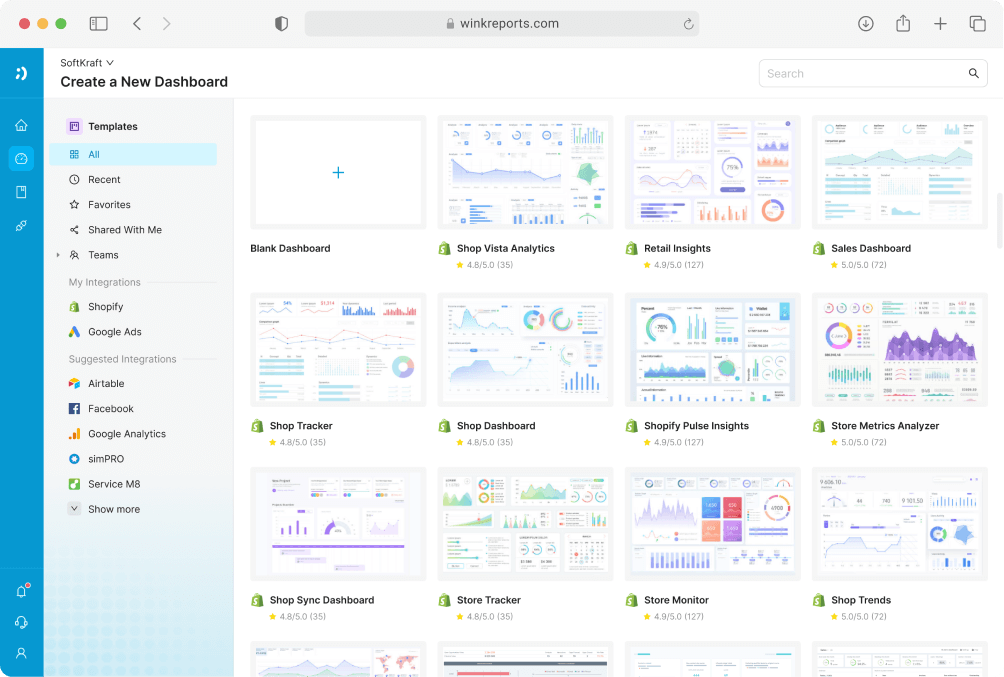This screenshot has height=677, width=1004.
Task: Click the Shop Trends title
Action: (x=861, y=600)
